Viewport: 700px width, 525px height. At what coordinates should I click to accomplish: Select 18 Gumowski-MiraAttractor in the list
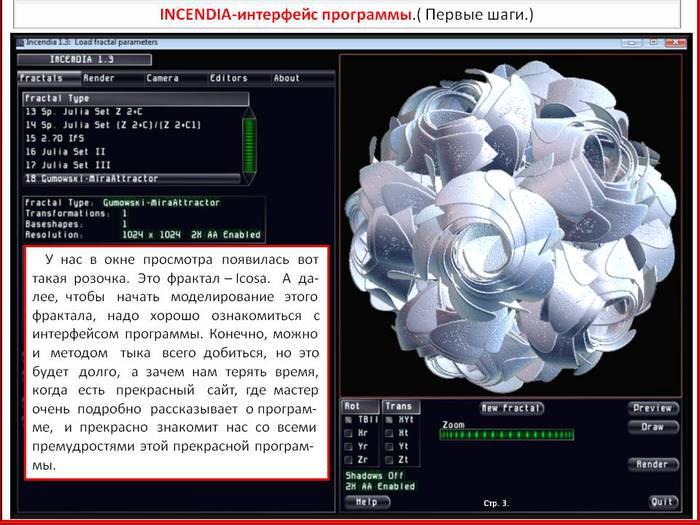[x=132, y=179]
